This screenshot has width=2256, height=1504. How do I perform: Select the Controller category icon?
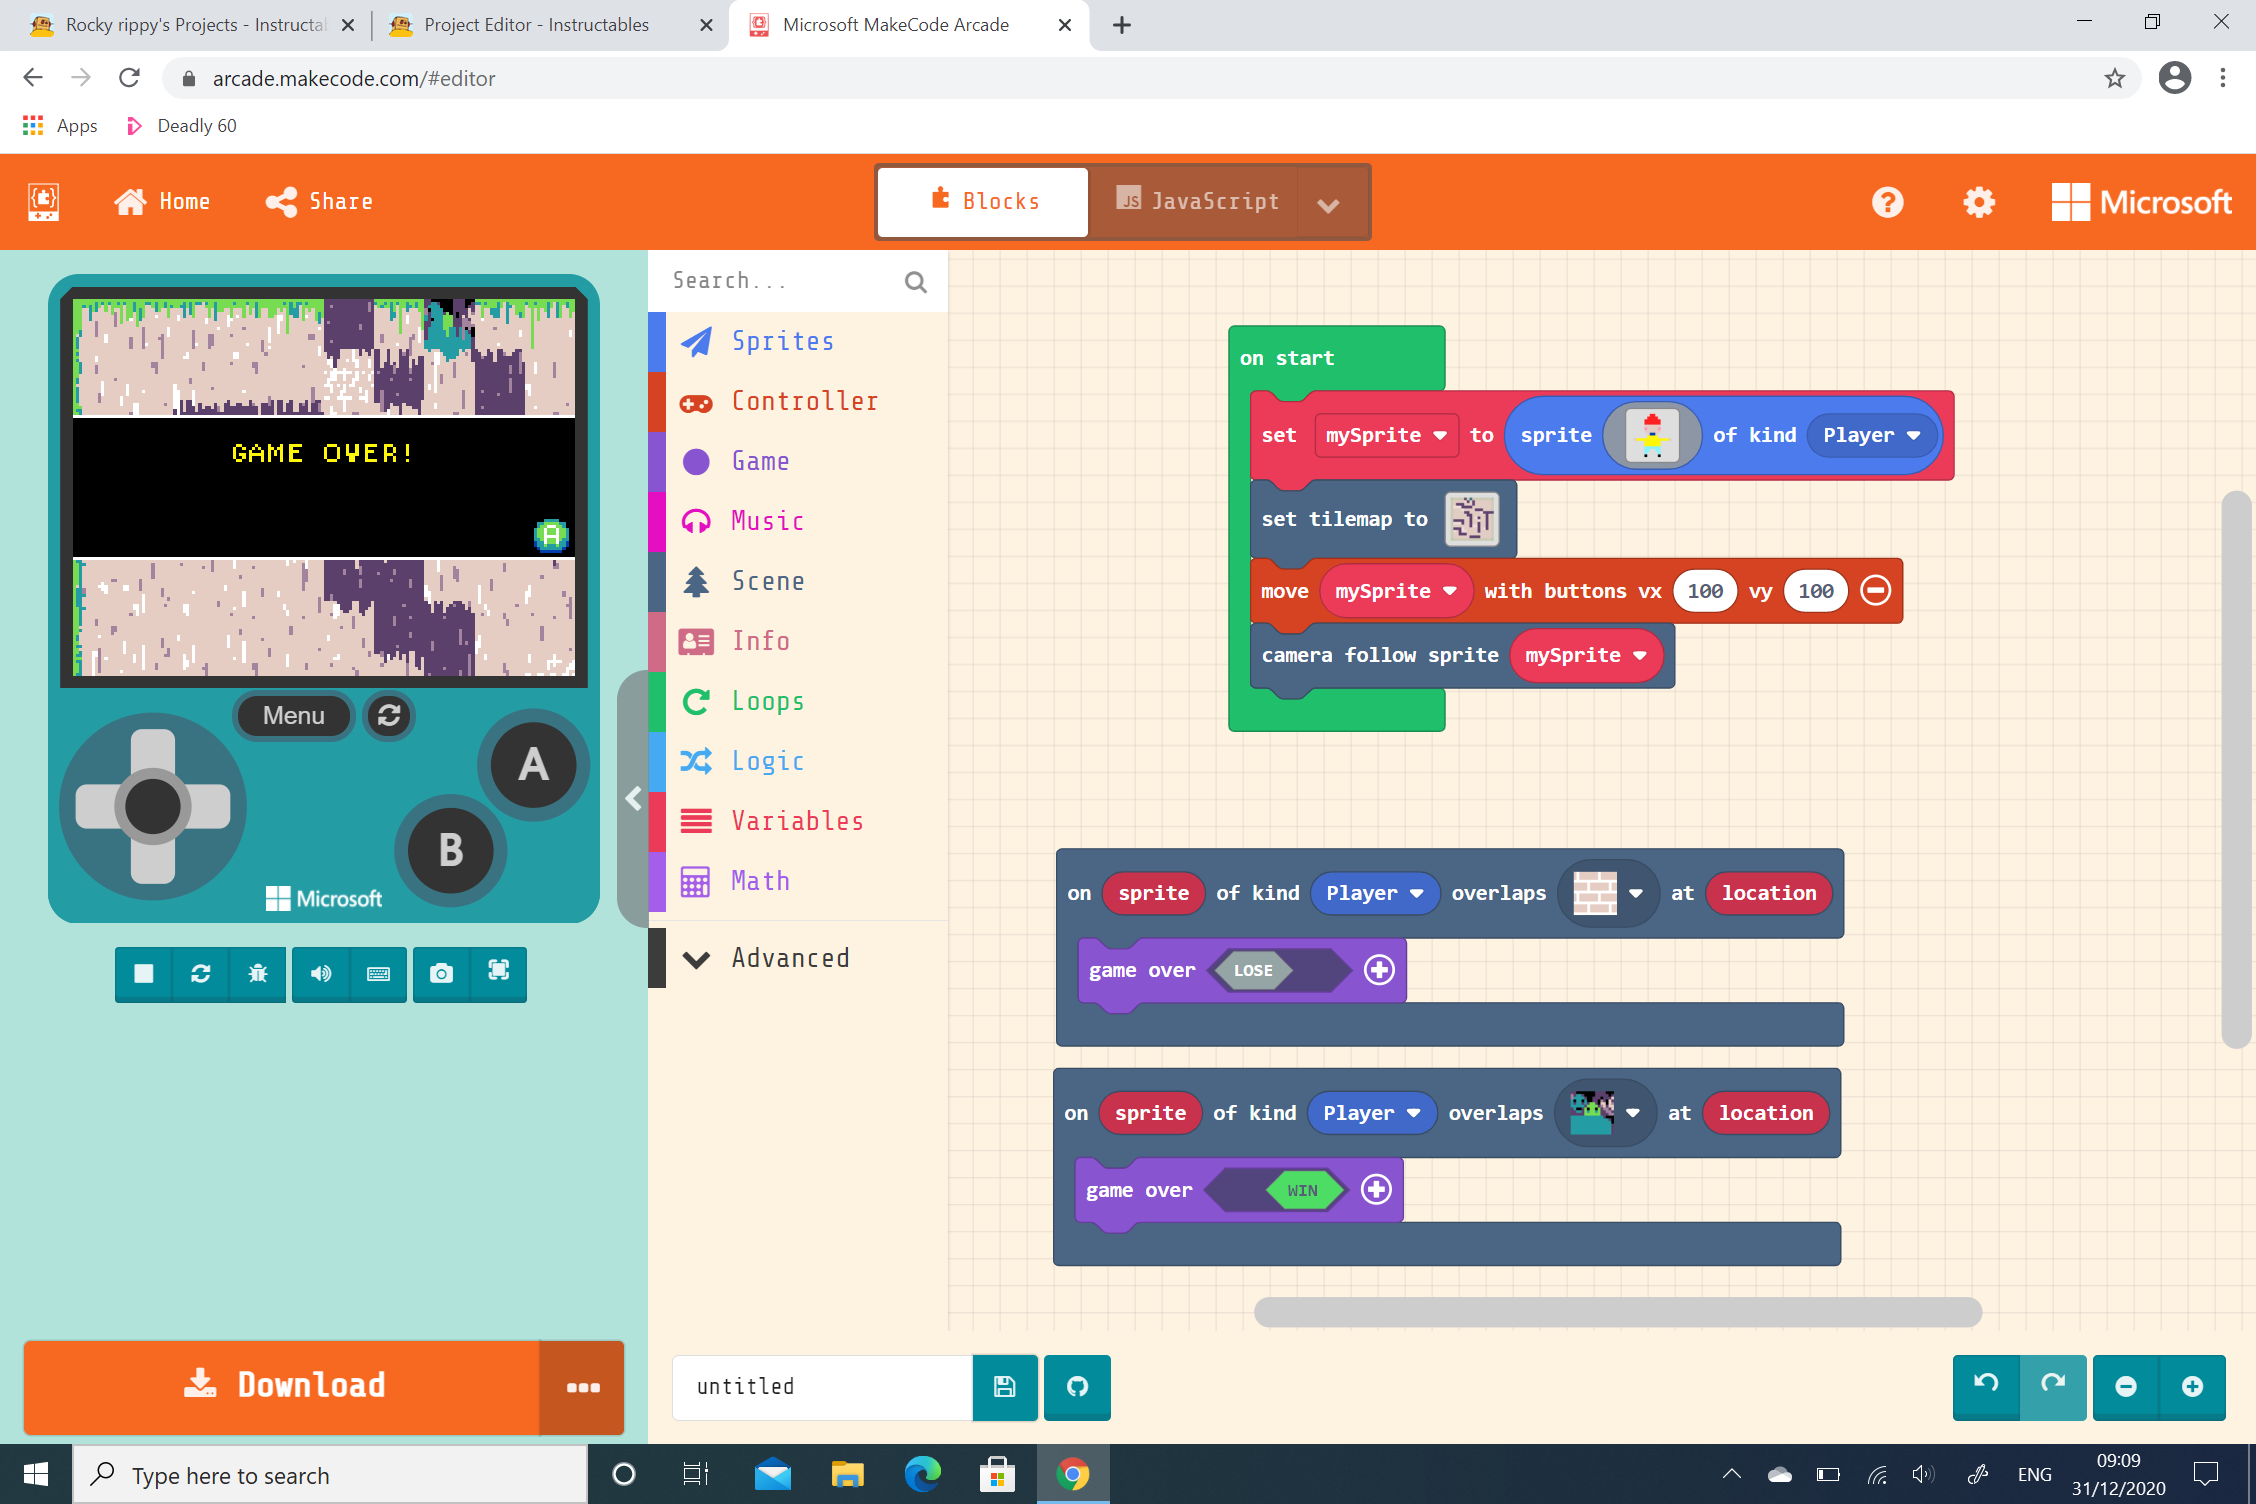(698, 401)
